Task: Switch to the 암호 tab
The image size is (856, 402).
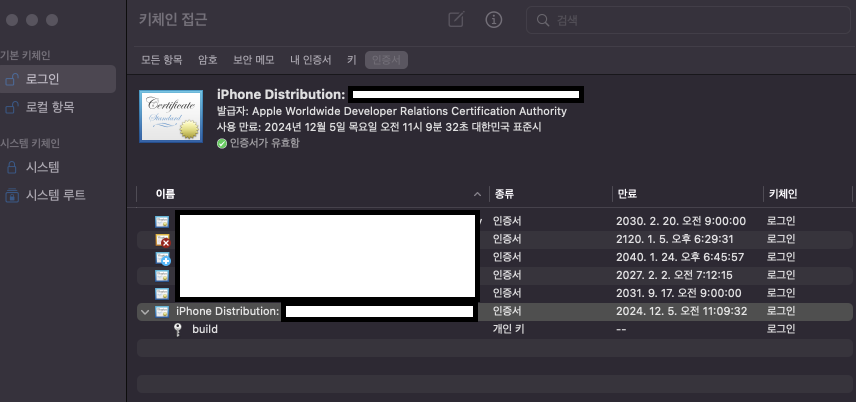Action: click(207, 60)
